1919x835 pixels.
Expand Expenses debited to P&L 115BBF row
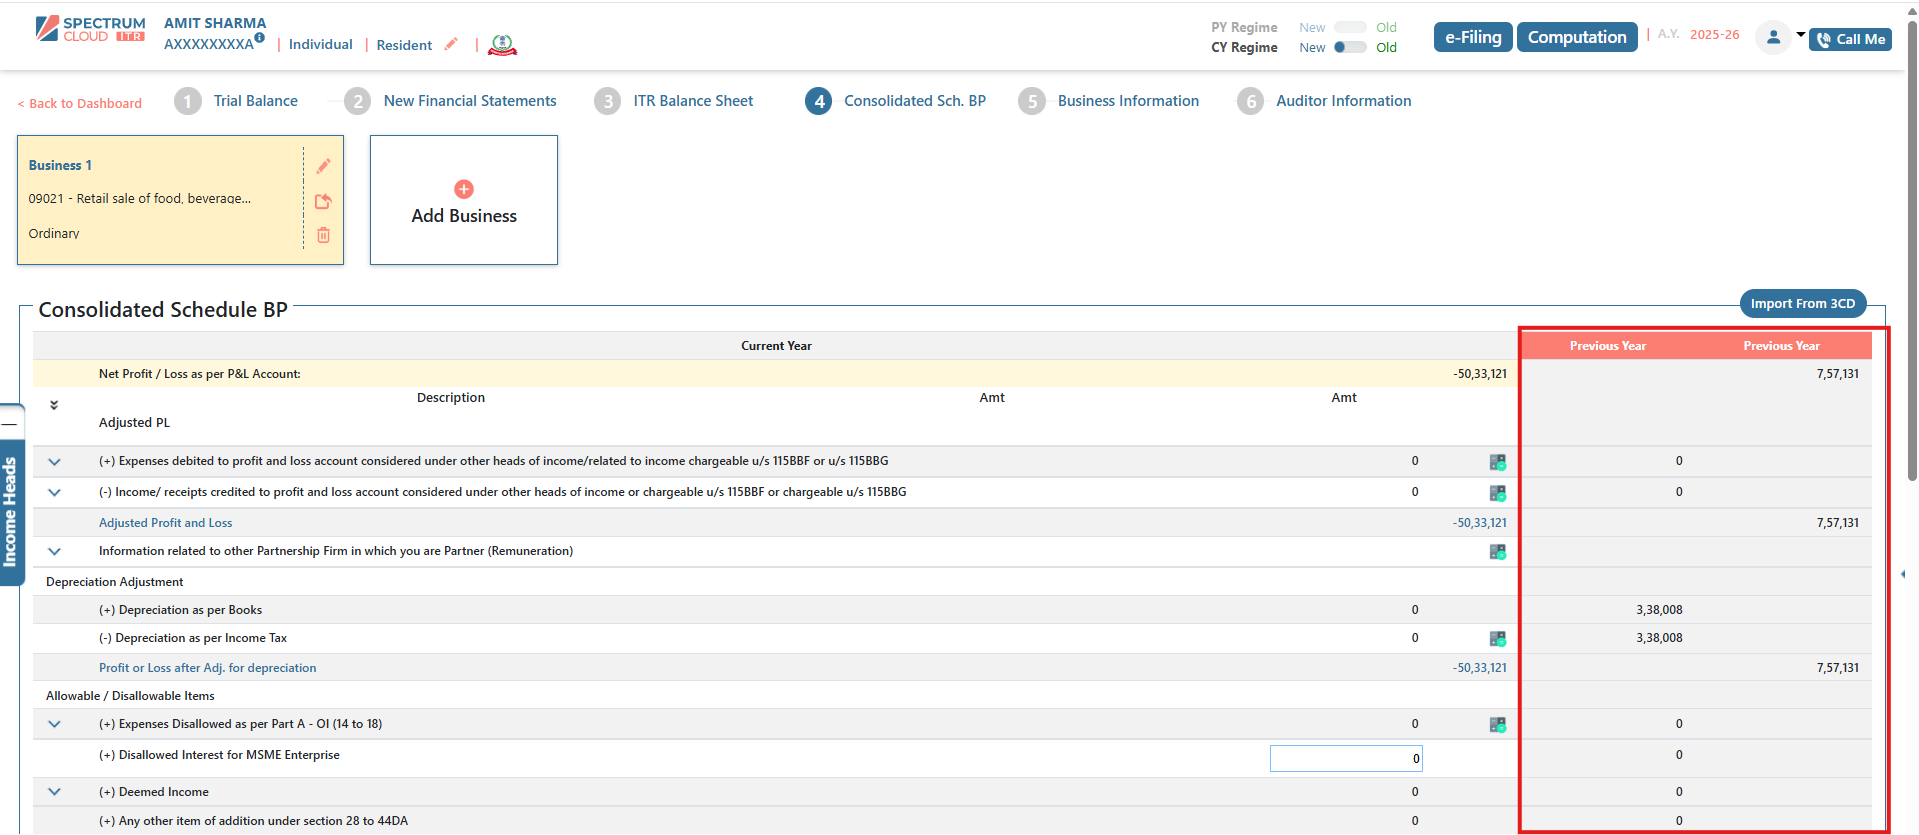[x=54, y=461]
